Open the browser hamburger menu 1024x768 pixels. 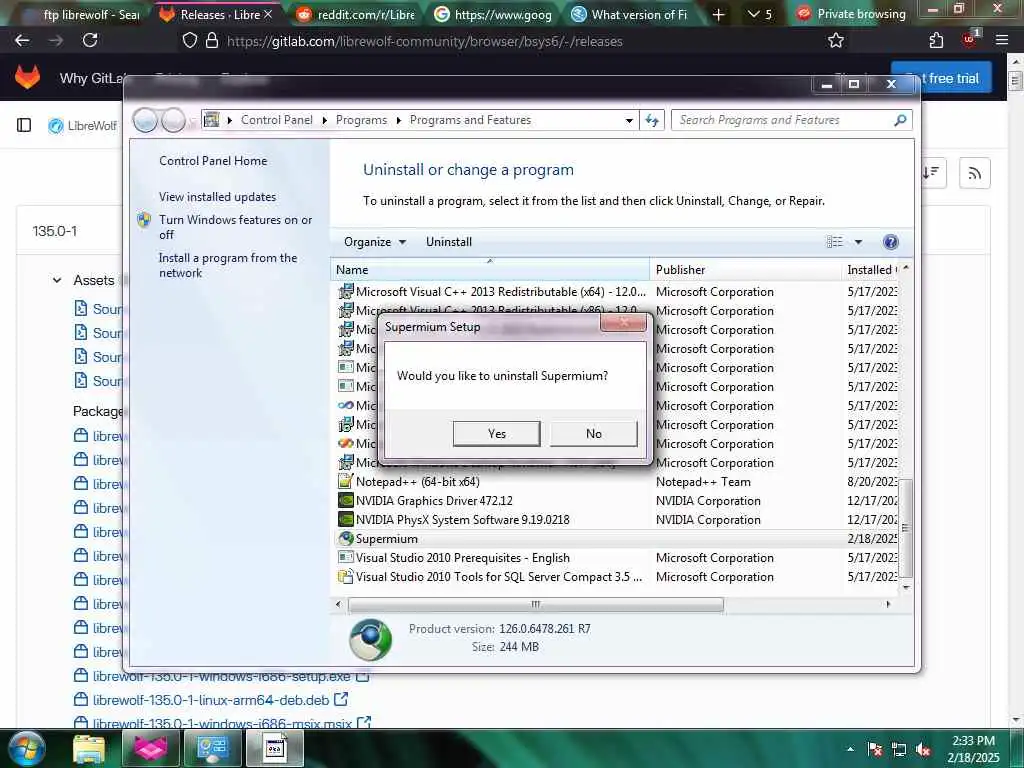coord(1002,40)
